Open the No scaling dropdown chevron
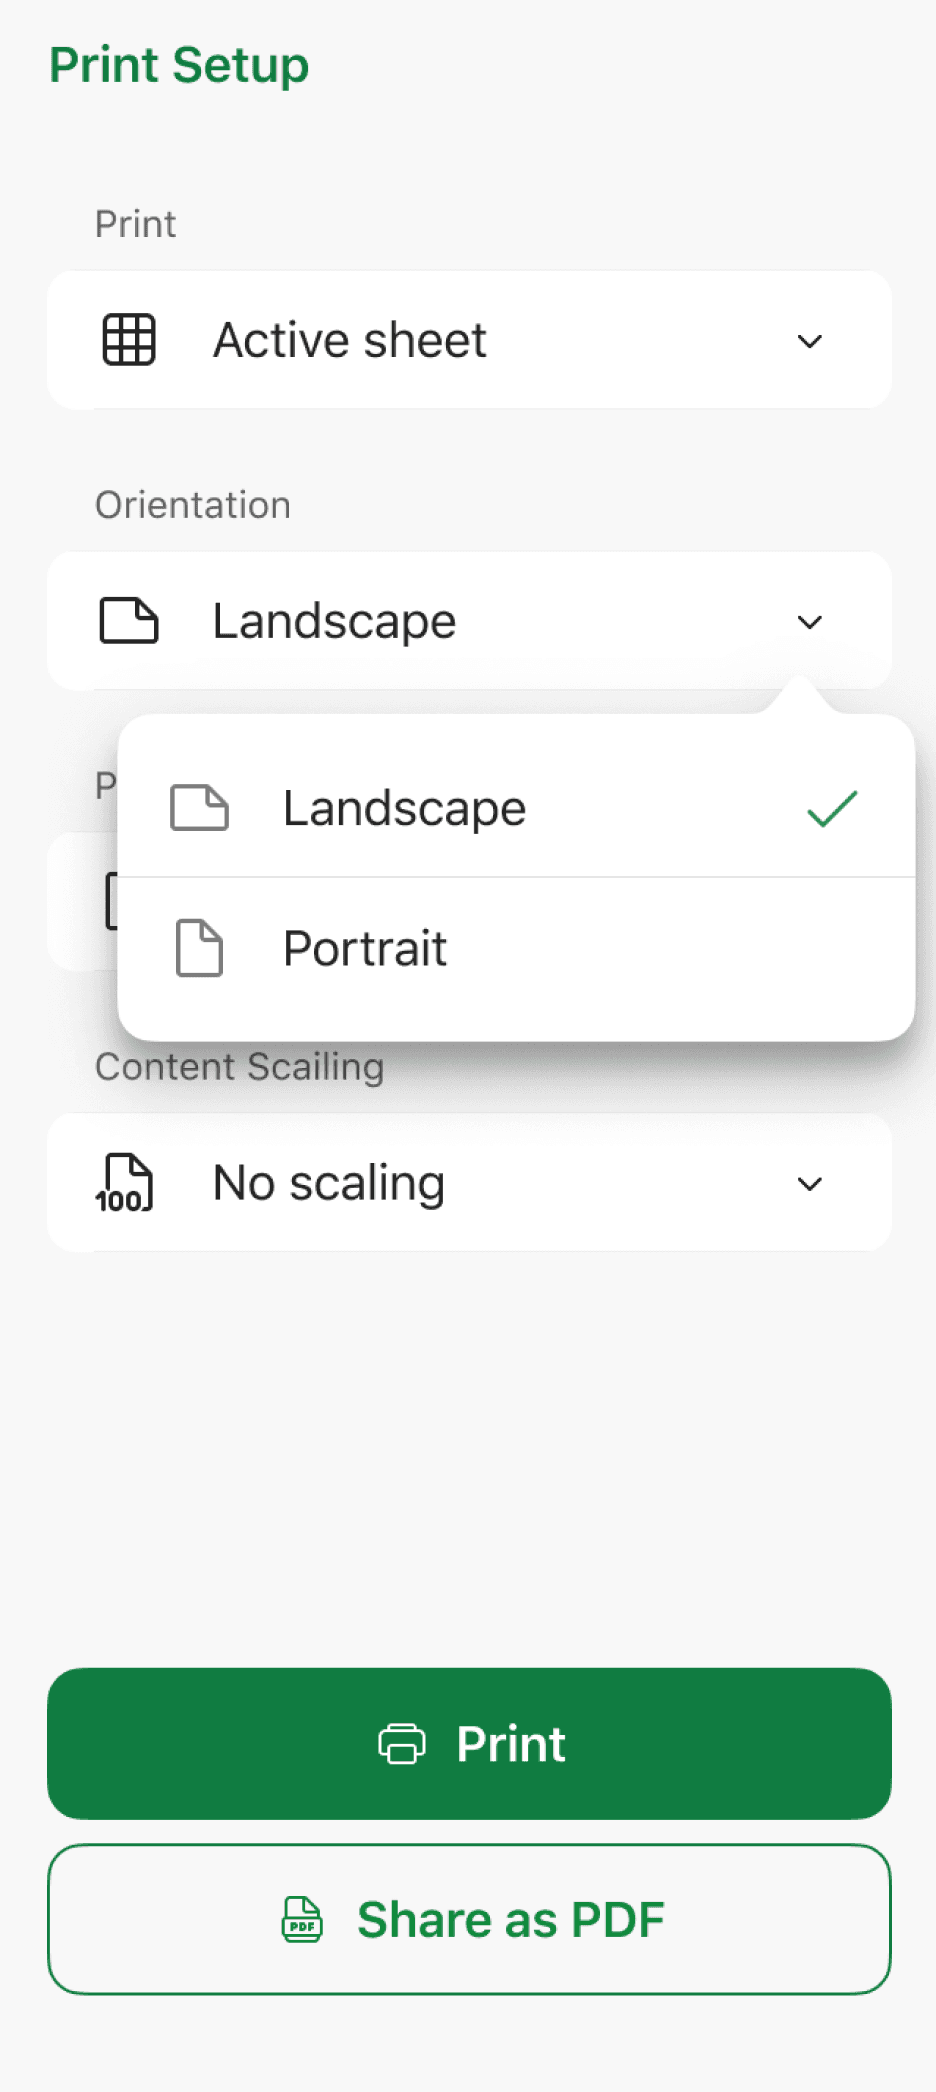The width and height of the screenshot is (936, 2092). pyautogui.click(x=810, y=1184)
